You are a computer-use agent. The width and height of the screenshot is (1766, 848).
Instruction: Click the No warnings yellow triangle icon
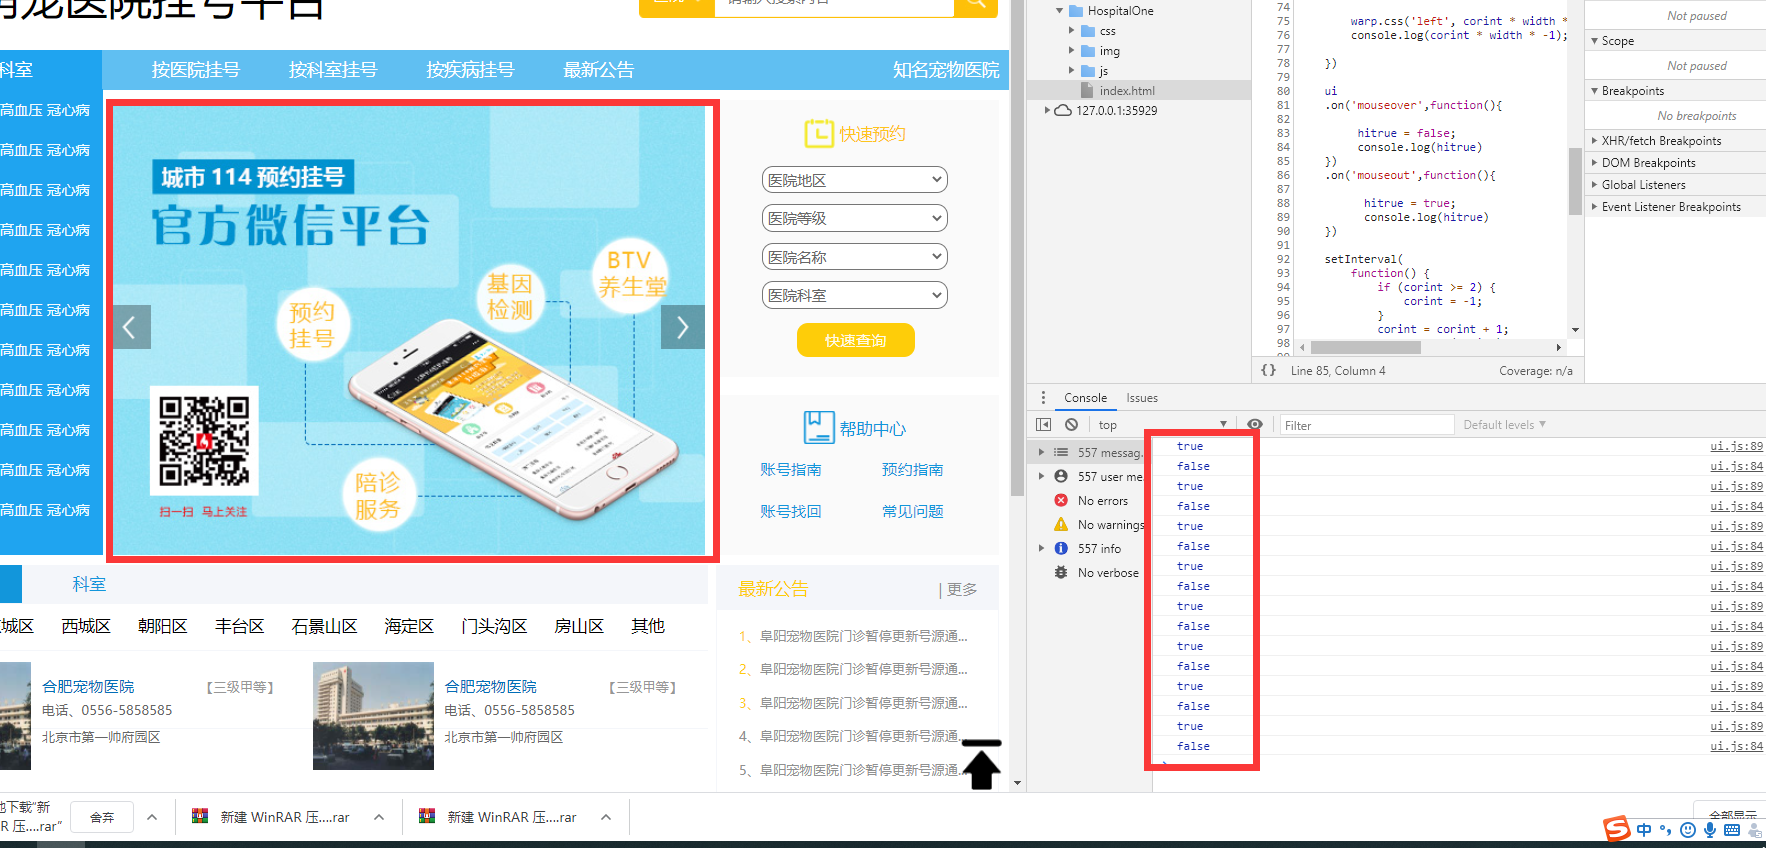pyautogui.click(x=1061, y=525)
